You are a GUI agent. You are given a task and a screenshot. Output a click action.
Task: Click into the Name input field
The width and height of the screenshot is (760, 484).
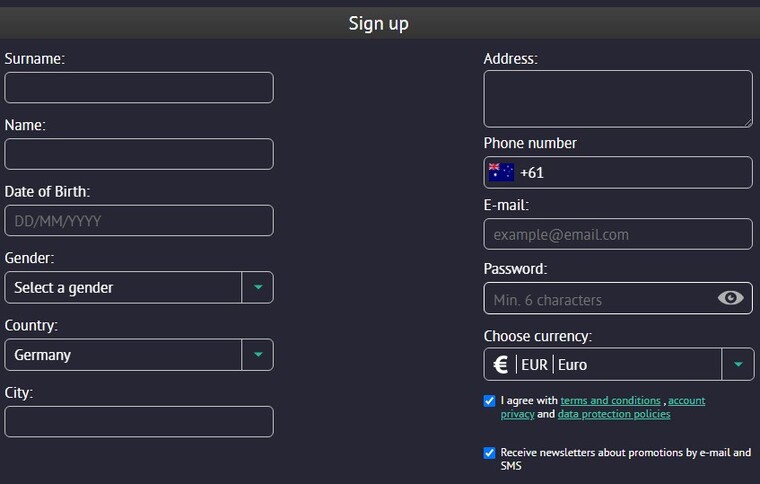click(139, 154)
